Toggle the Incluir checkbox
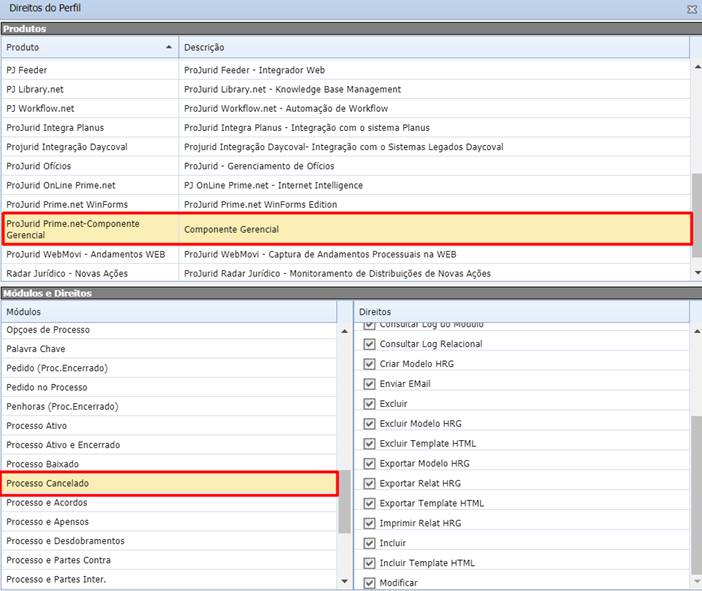 click(369, 543)
